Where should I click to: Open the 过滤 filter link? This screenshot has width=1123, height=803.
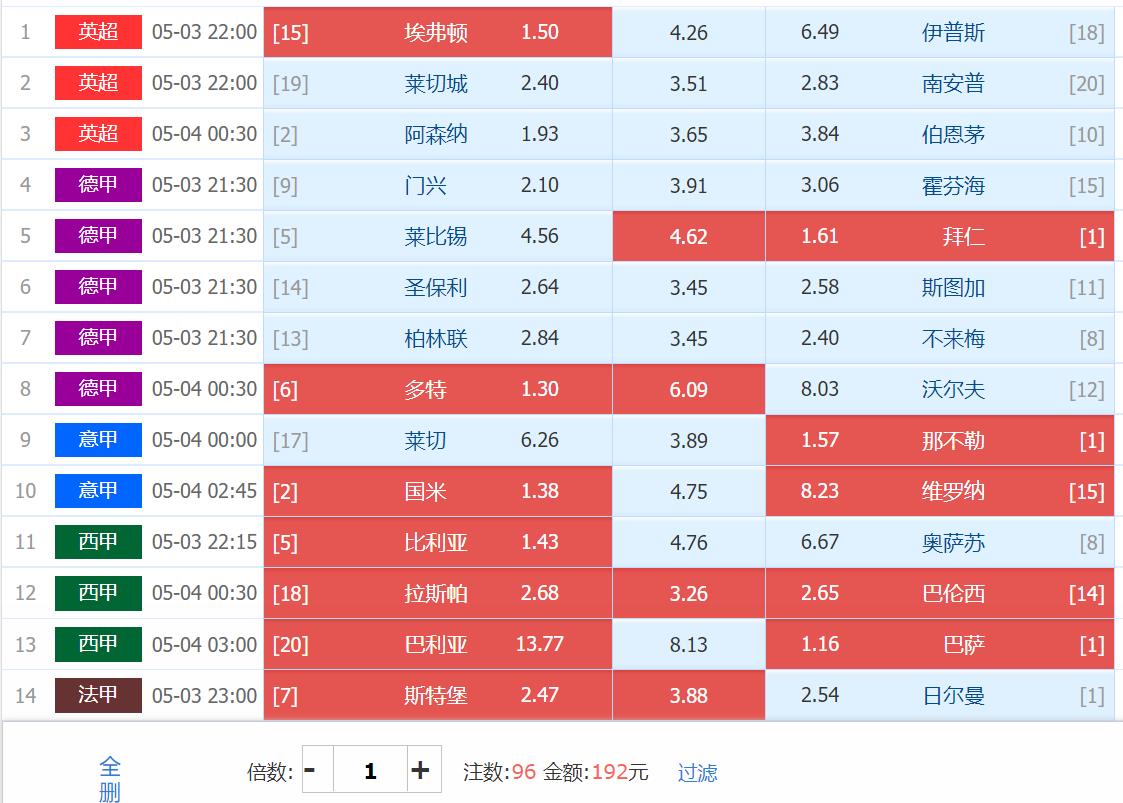point(697,773)
